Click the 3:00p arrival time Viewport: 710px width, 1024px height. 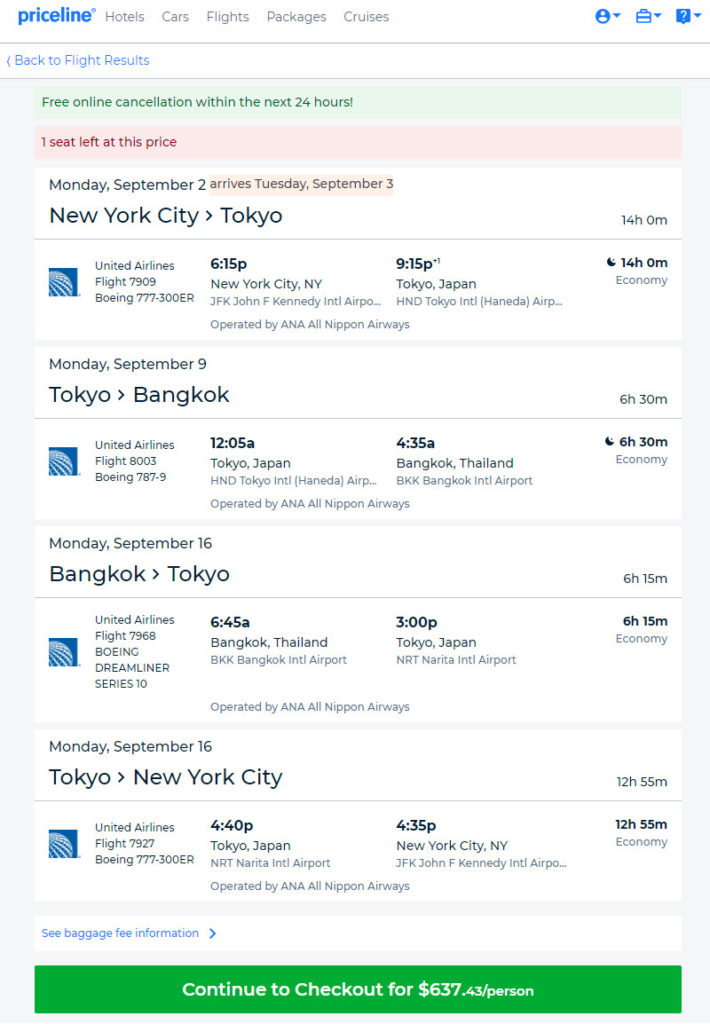[417, 622]
